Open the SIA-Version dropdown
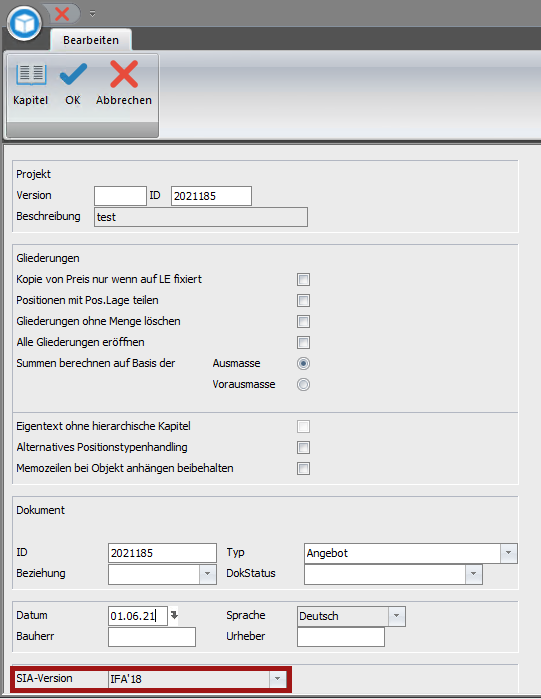Image resolution: width=541 pixels, height=699 pixels. point(278,678)
